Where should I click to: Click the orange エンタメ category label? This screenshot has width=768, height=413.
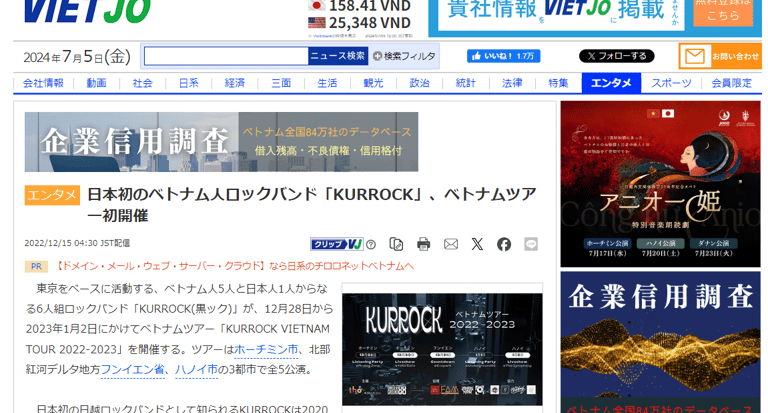(52, 195)
